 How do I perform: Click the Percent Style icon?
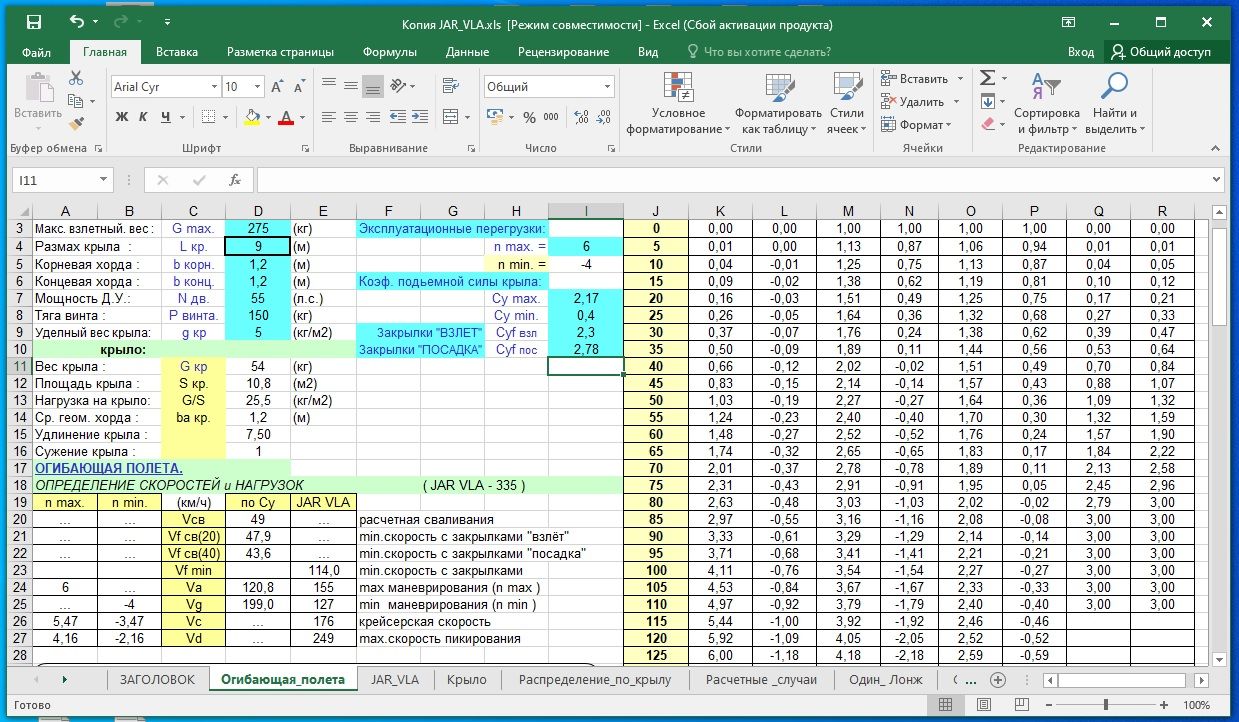tap(528, 117)
